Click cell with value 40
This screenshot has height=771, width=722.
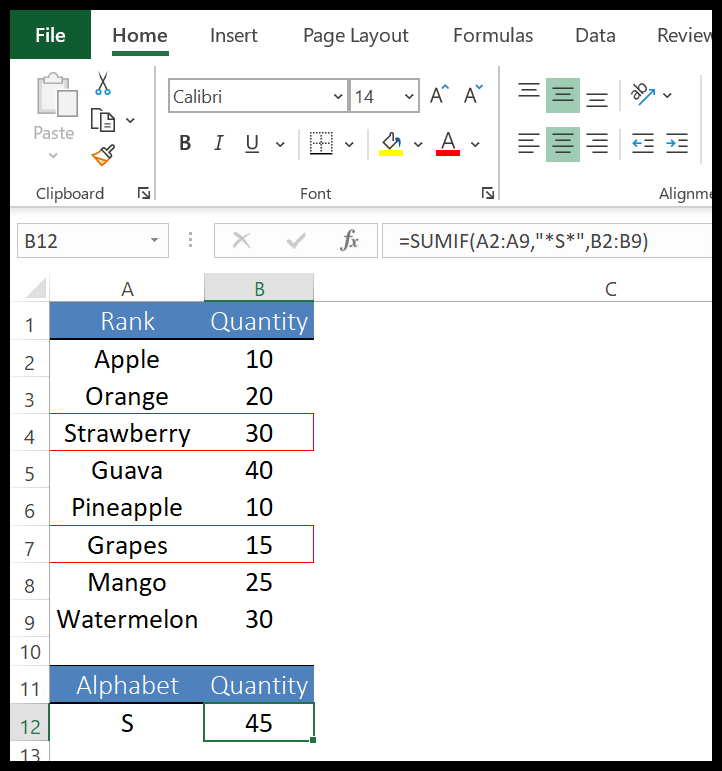[x=259, y=470]
